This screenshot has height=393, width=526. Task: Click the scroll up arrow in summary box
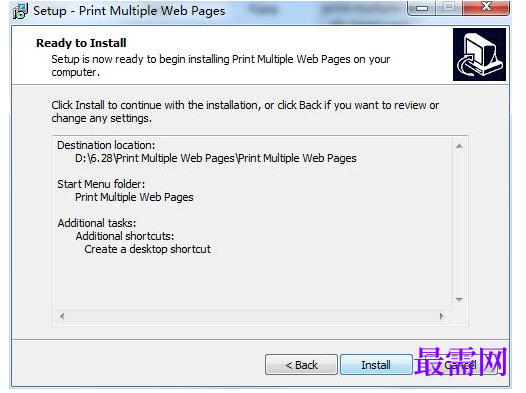point(459,146)
